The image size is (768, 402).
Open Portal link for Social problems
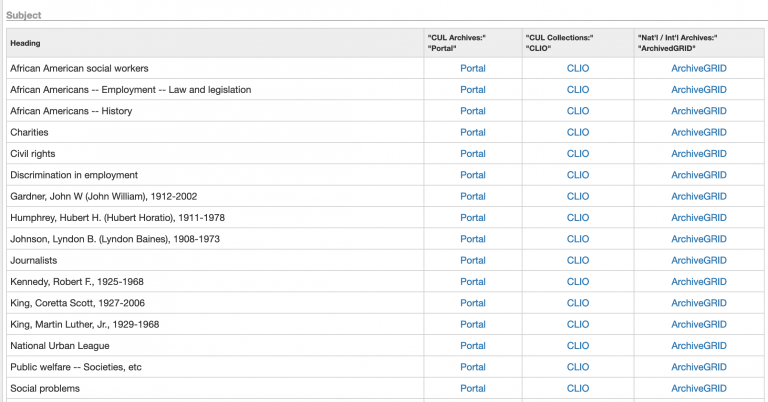[x=473, y=388]
